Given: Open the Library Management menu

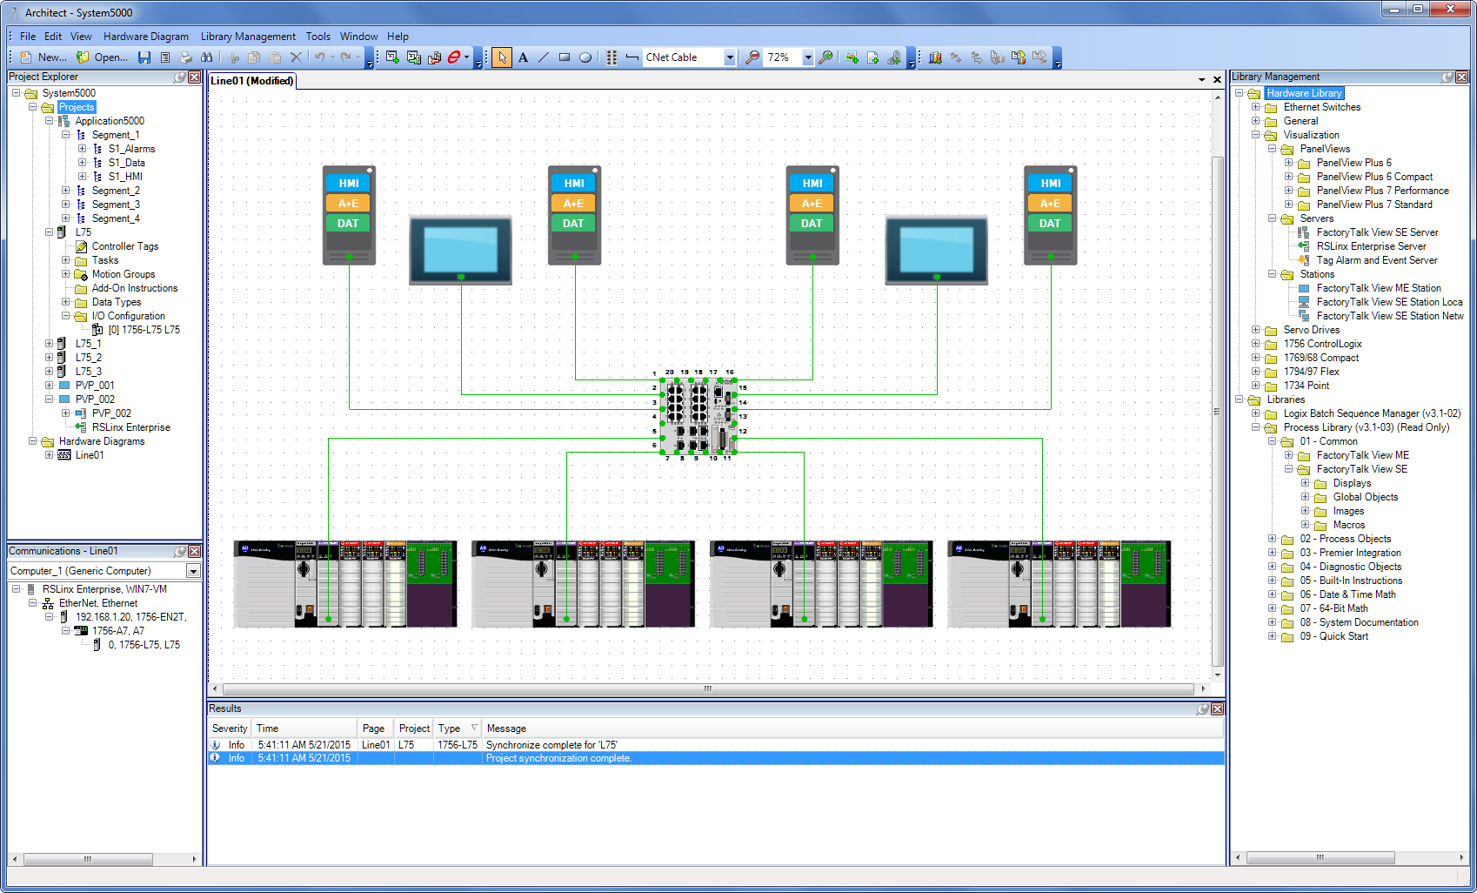Looking at the screenshot, I should (x=248, y=36).
